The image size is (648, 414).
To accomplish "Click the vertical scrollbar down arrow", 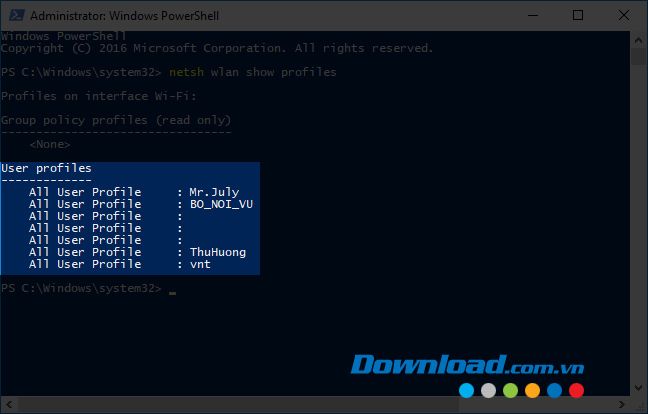I will coord(638,388).
